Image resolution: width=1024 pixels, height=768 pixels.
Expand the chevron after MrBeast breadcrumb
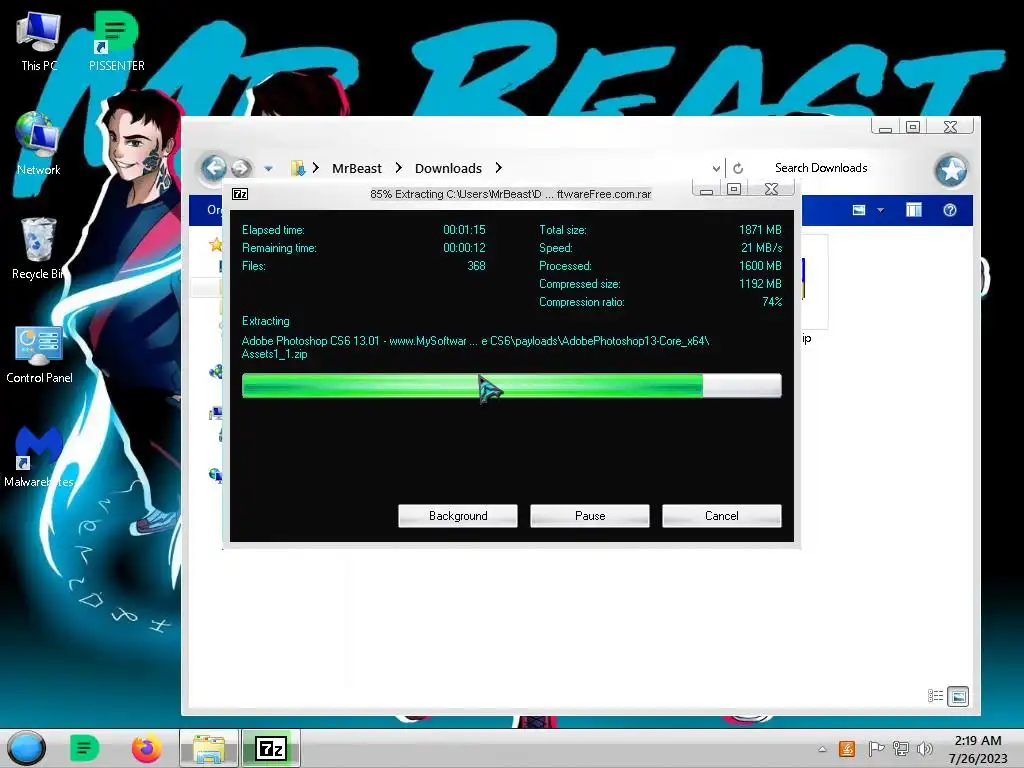(398, 168)
